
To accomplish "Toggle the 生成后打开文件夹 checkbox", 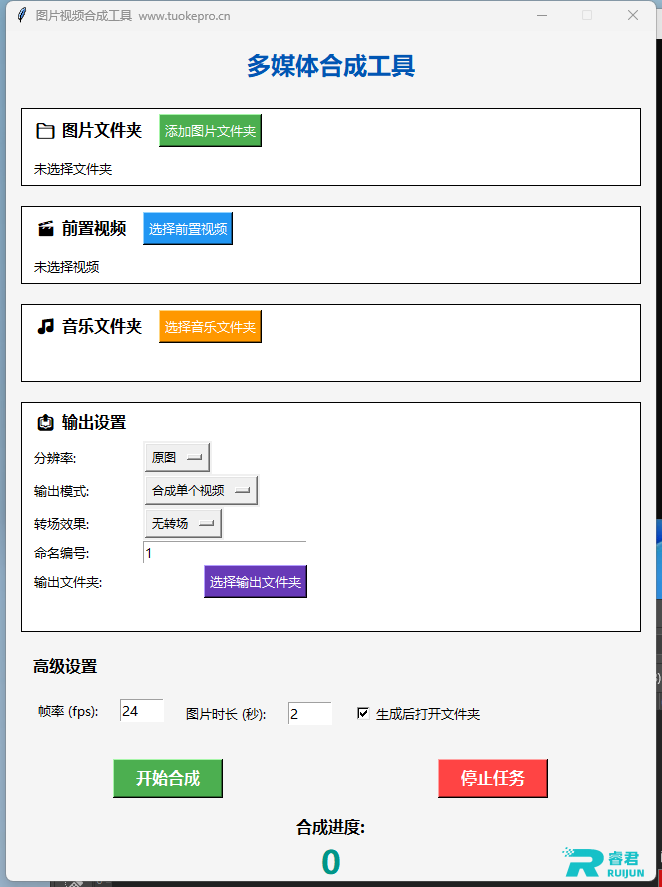I will click(363, 713).
